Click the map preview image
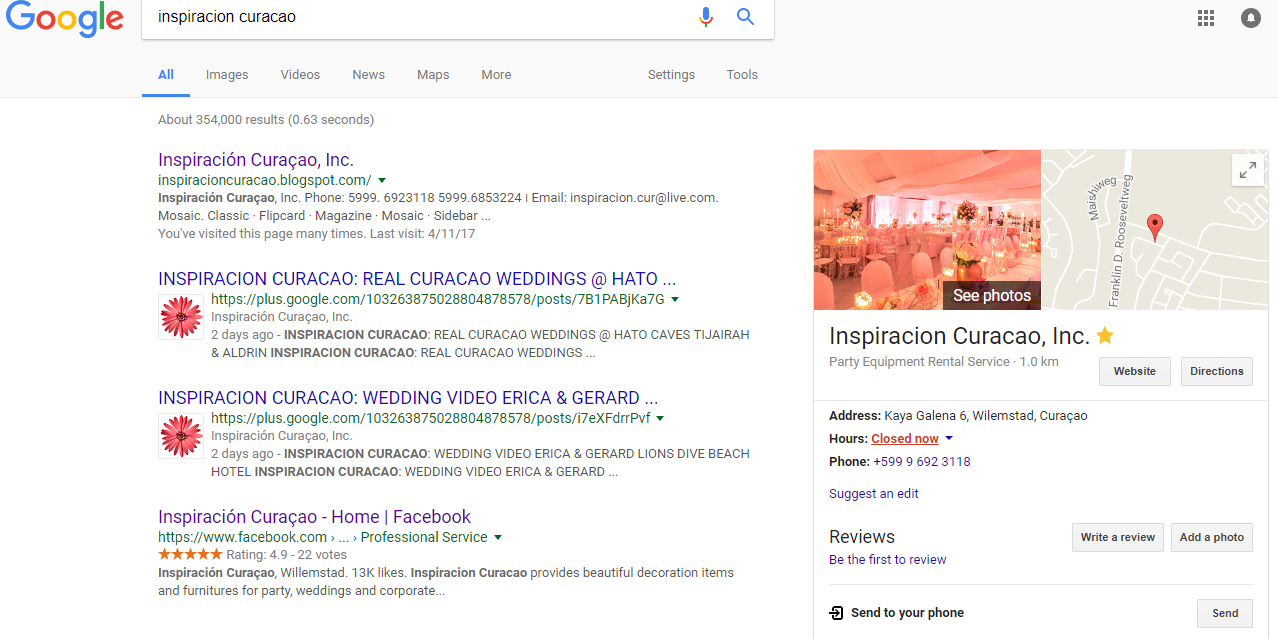This screenshot has width=1278, height=639. [1155, 230]
